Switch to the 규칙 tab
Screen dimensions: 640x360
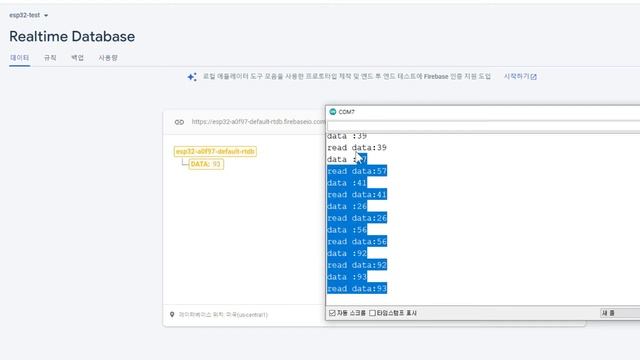50,58
